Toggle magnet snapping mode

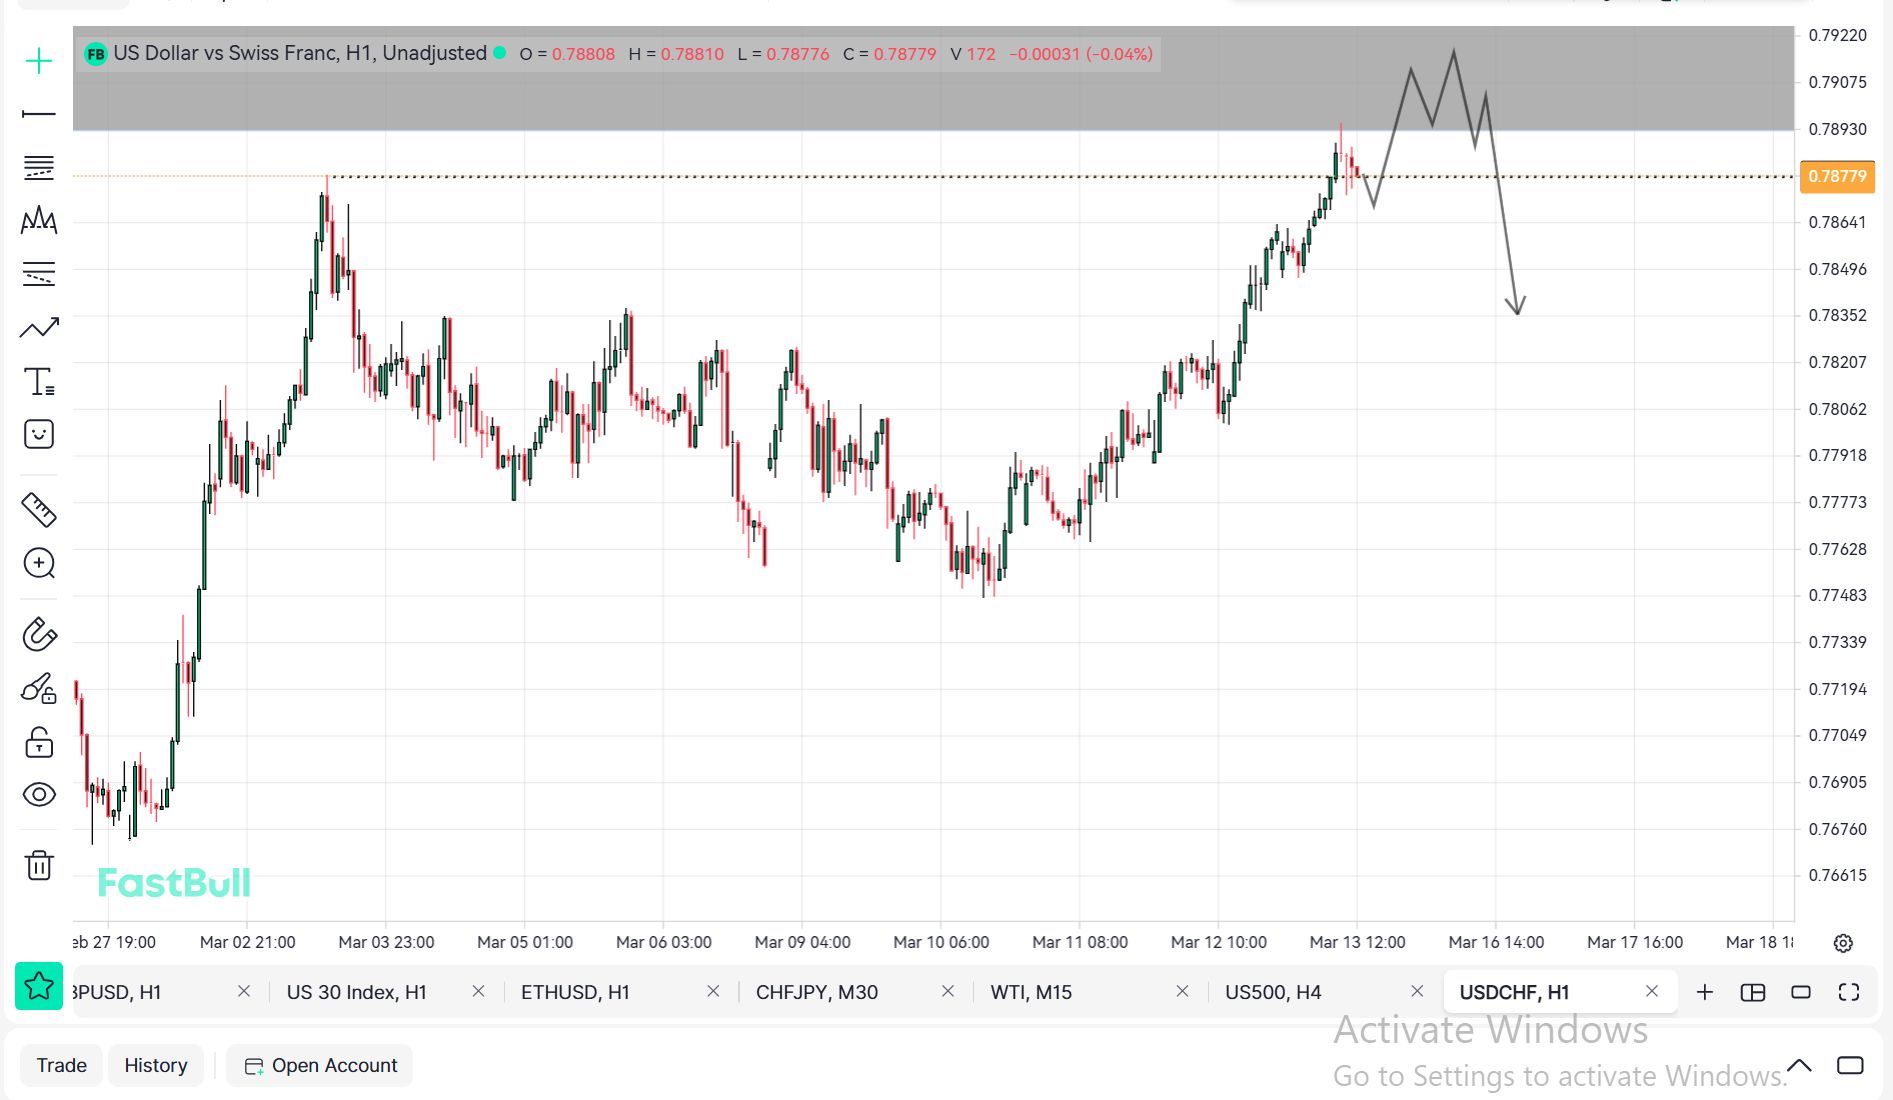[39, 635]
